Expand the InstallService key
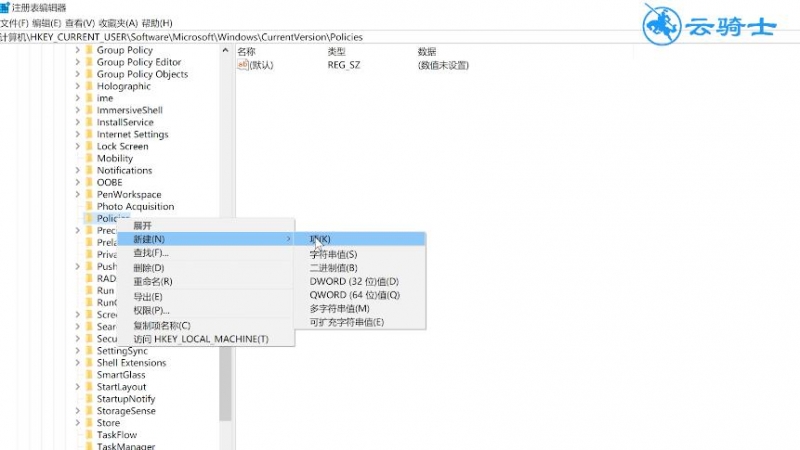Image resolution: width=800 pixels, height=450 pixels. (78, 122)
